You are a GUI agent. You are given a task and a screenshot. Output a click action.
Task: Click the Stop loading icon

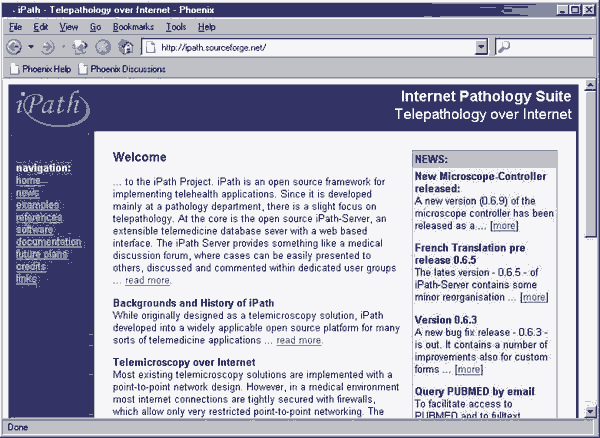103,47
